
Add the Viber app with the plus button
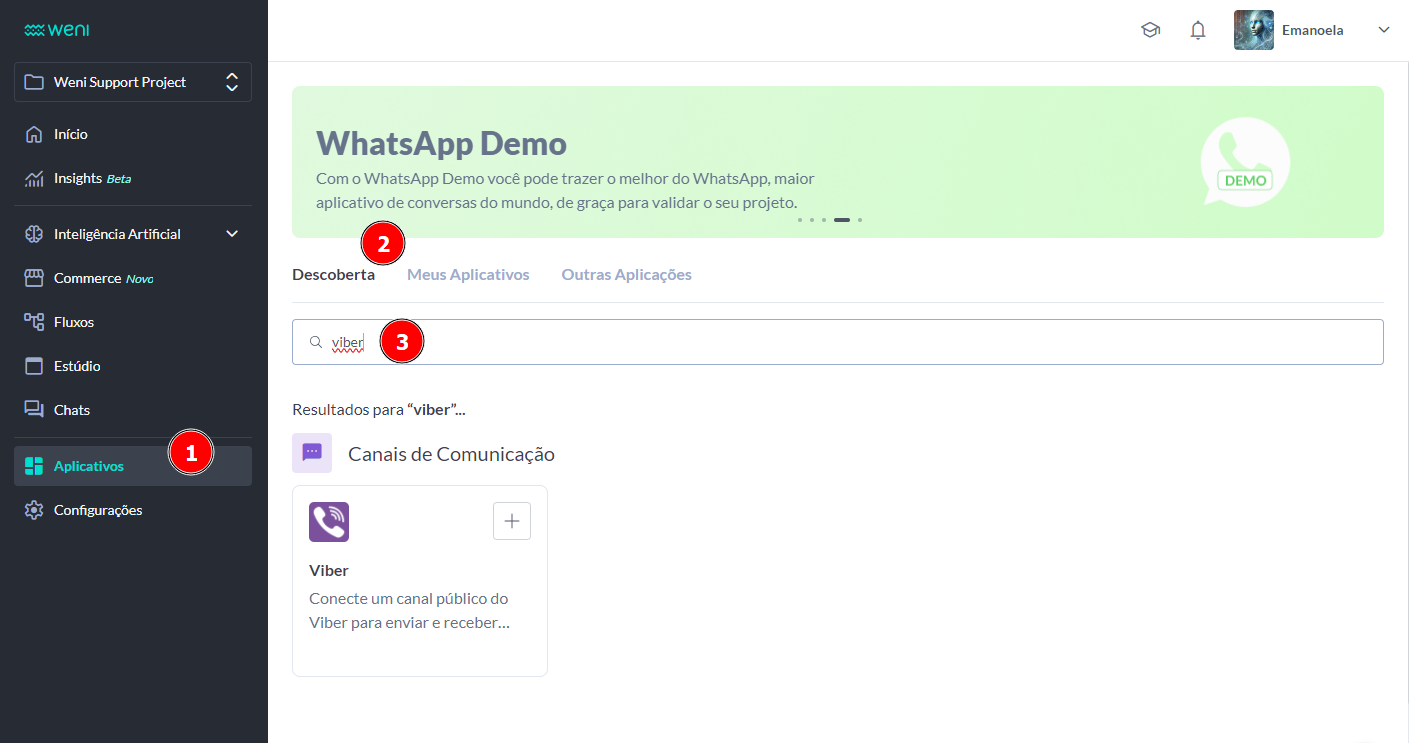pyautogui.click(x=511, y=520)
